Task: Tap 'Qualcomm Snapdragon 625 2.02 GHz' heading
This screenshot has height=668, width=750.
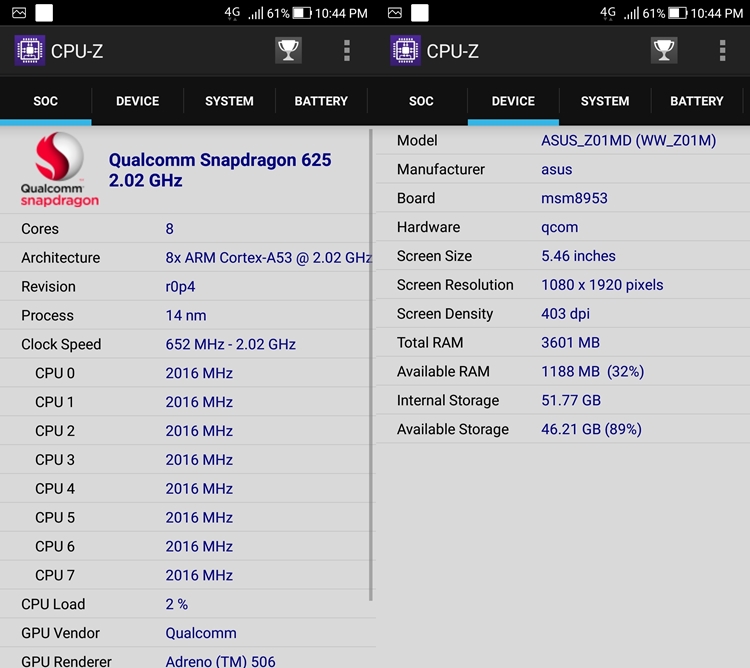Action: [x=220, y=170]
